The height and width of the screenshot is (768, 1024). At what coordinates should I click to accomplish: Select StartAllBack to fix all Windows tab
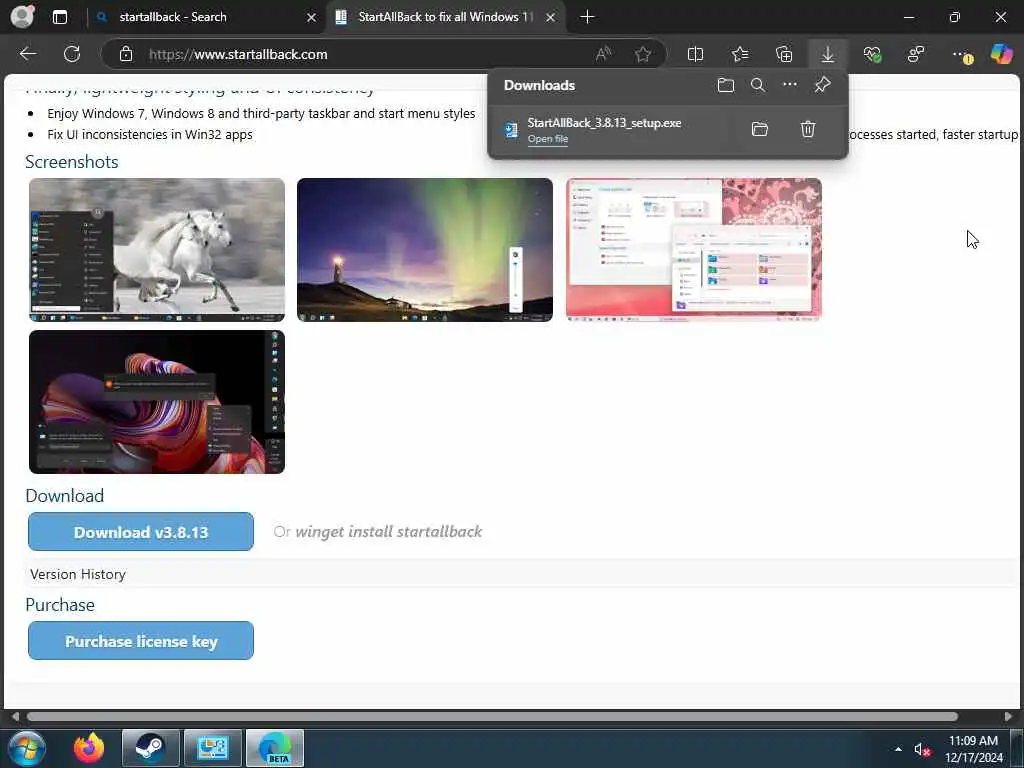click(446, 17)
